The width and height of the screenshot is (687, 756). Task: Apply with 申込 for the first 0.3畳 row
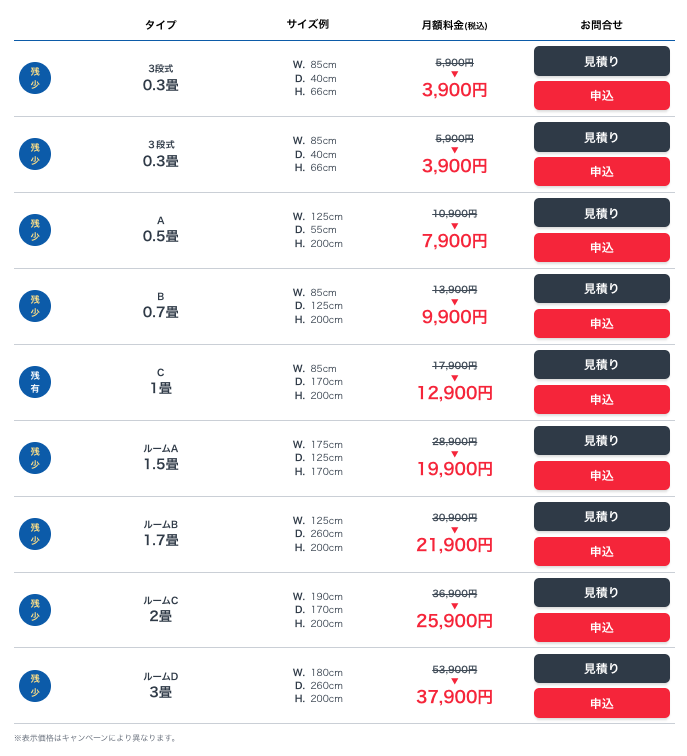[x=602, y=95]
